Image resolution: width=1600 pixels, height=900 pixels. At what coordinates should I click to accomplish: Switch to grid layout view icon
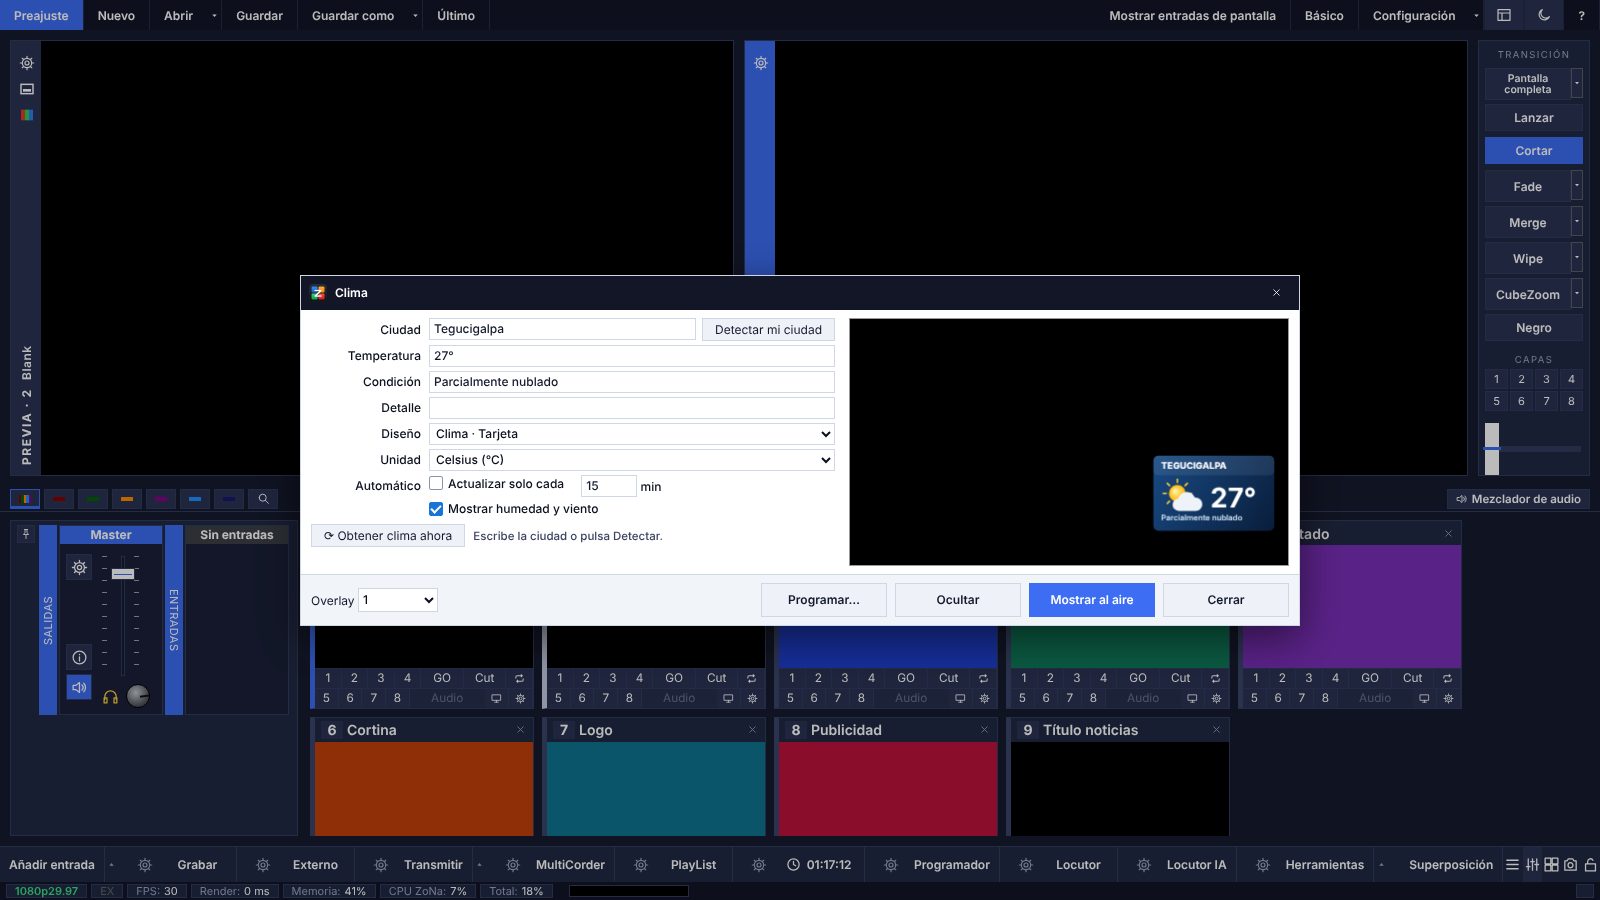pos(1551,865)
